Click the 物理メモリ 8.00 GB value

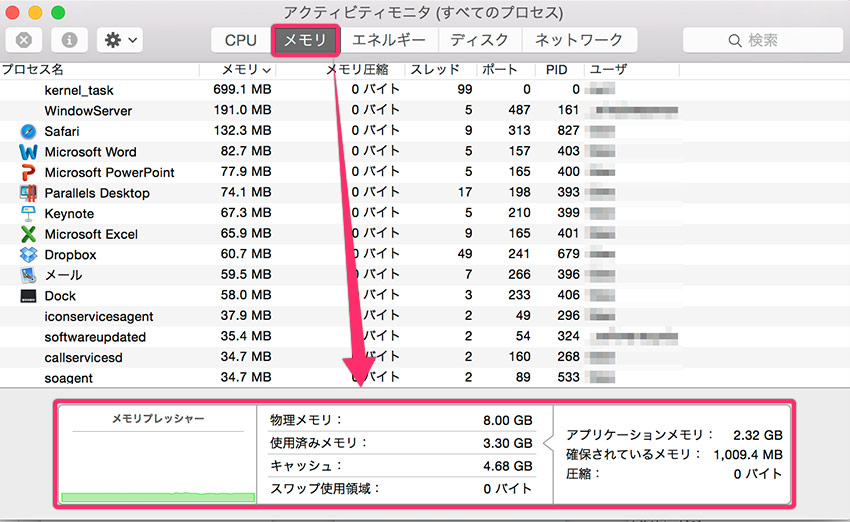click(x=507, y=421)
